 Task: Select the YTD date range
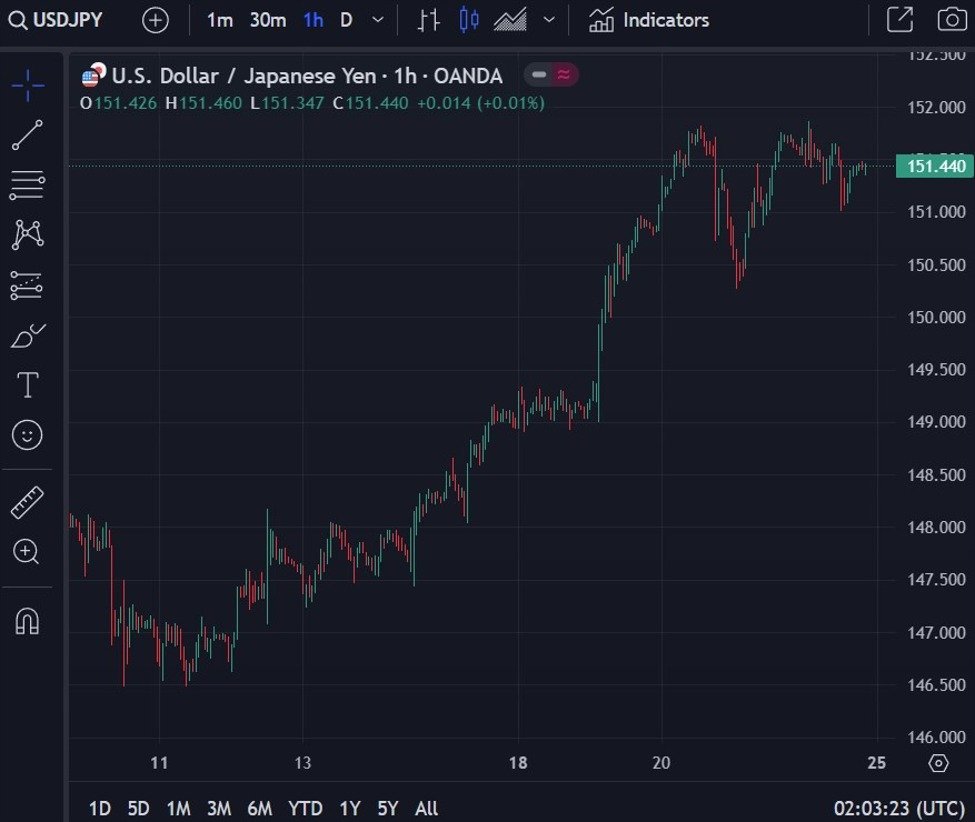click(x=305, y=807)
